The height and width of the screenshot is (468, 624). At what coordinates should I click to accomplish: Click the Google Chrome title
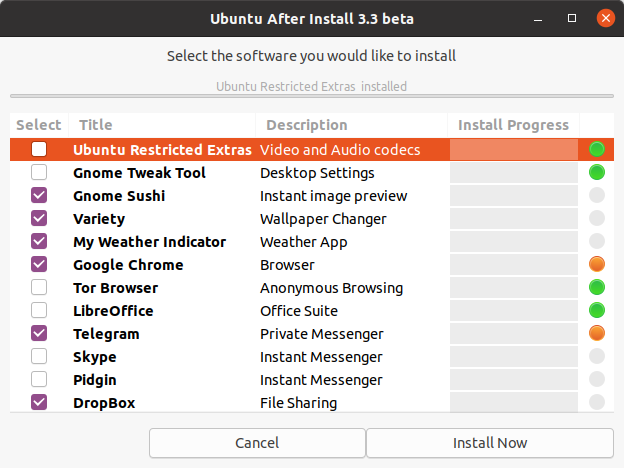pos(128,265)
